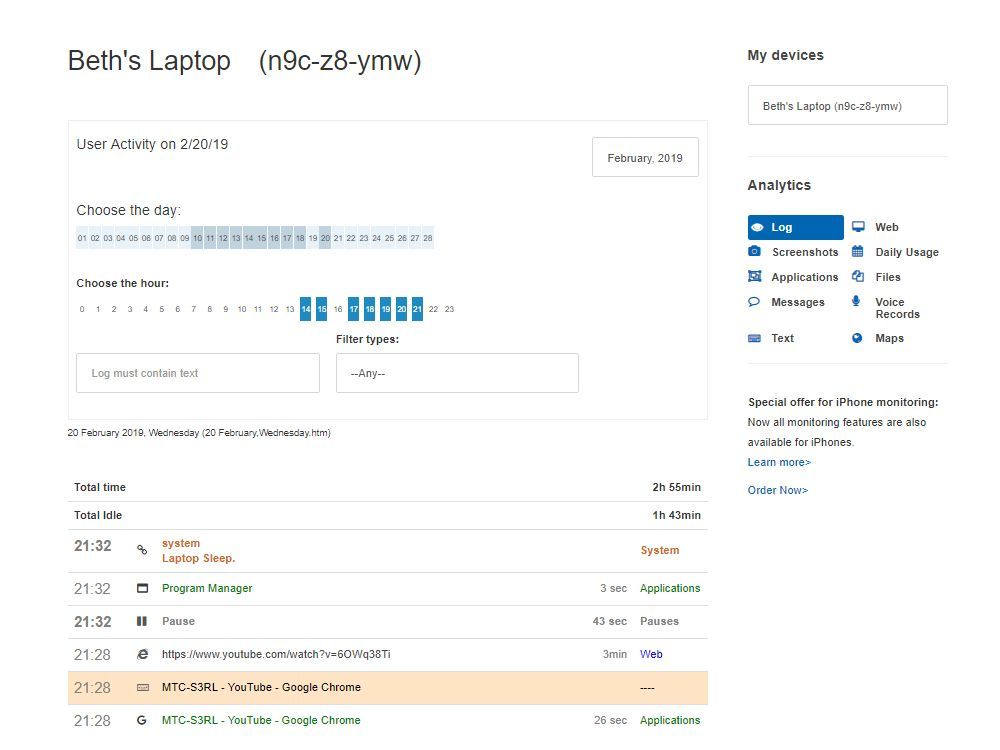Click the Program Manager log entry

coord(207,588)
